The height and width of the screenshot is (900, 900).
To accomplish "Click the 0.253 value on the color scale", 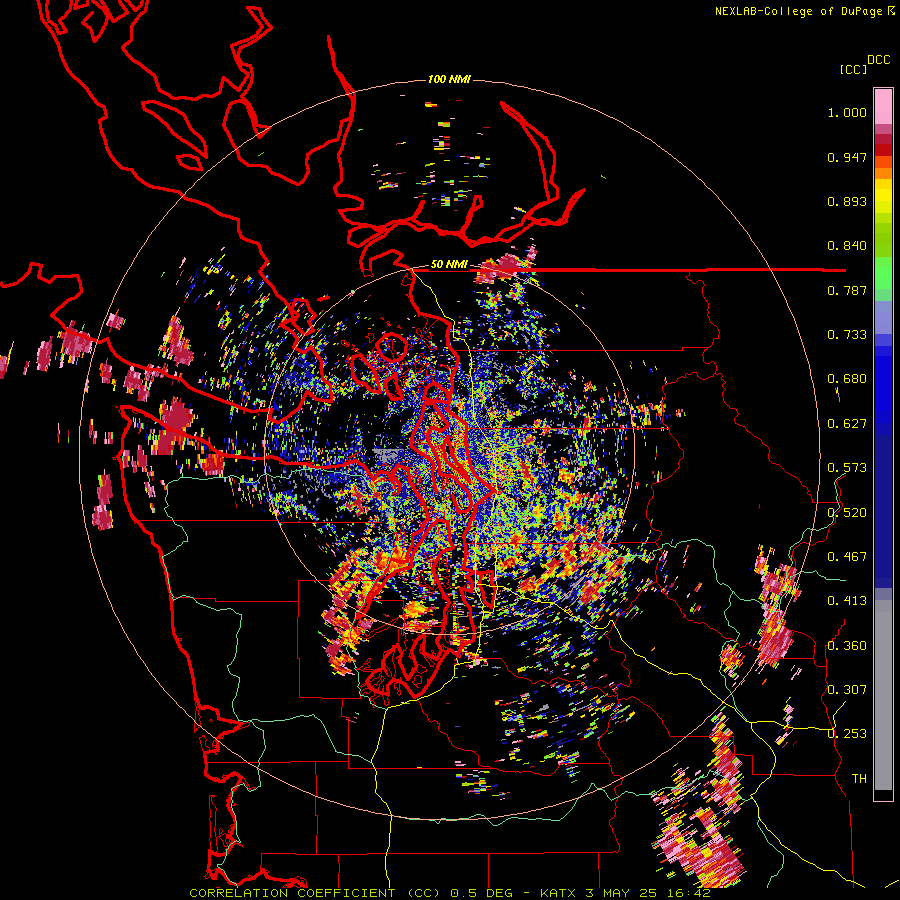I will coord(847,734).
